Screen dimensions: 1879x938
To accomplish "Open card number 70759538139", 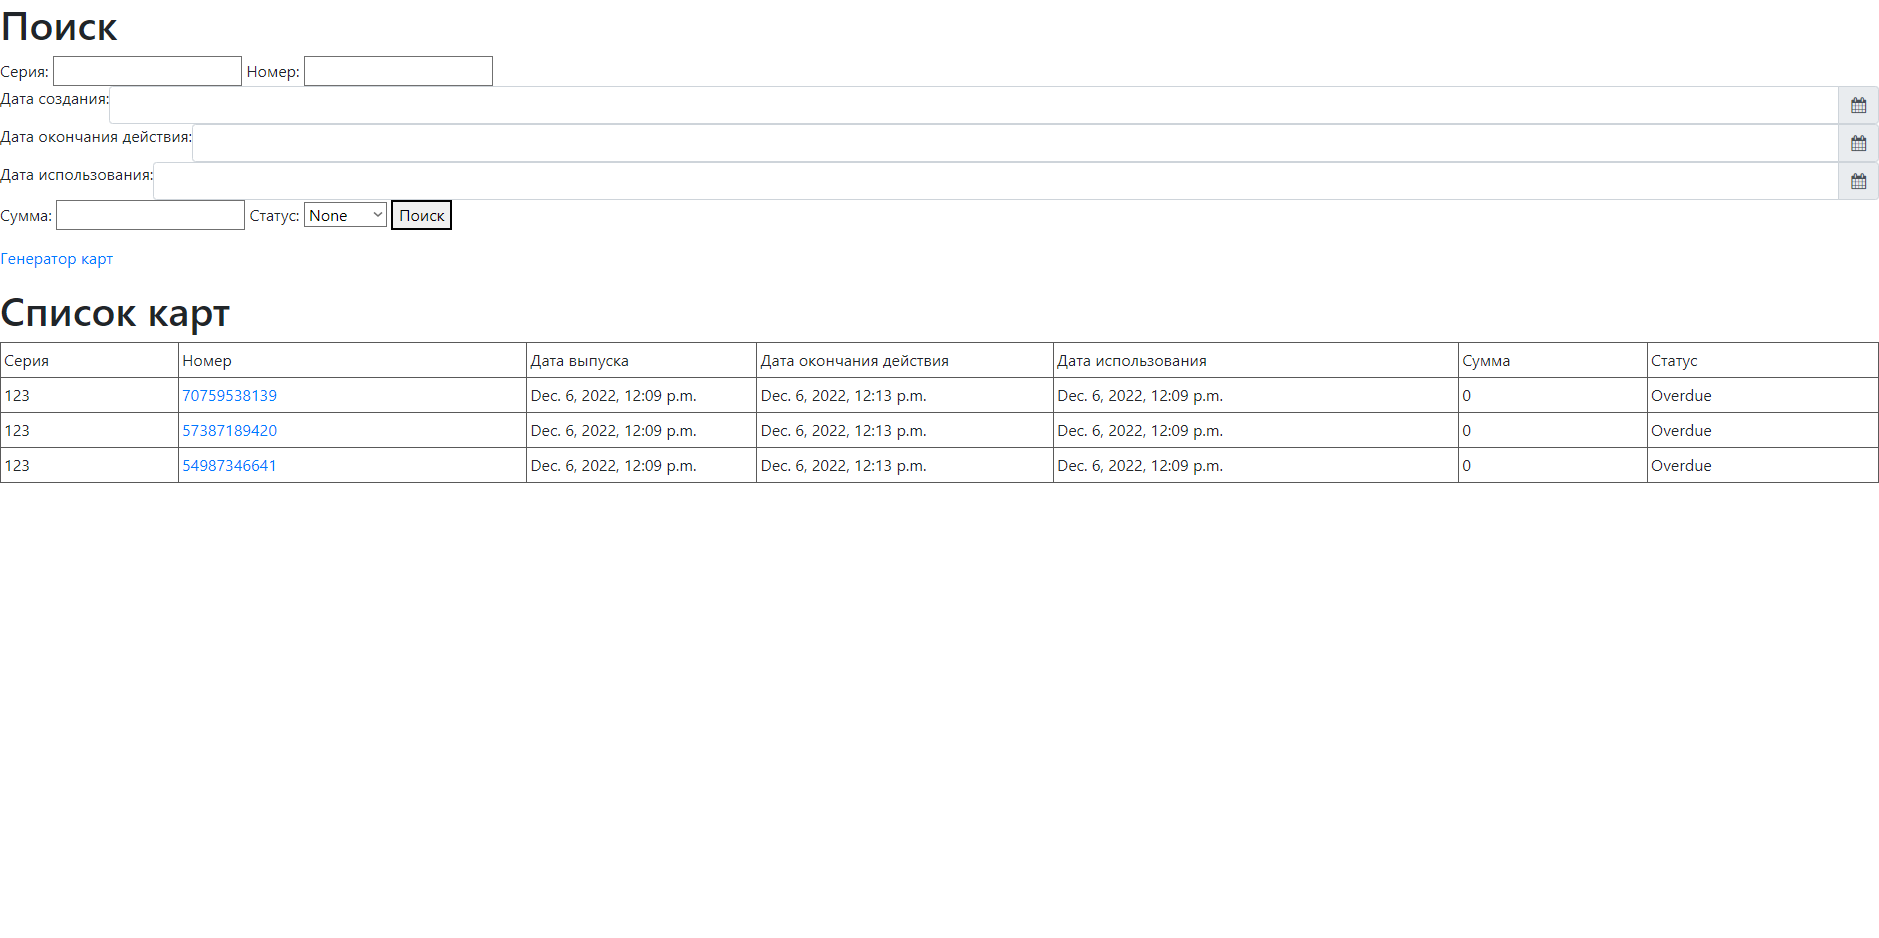I will tap(229, 396).
